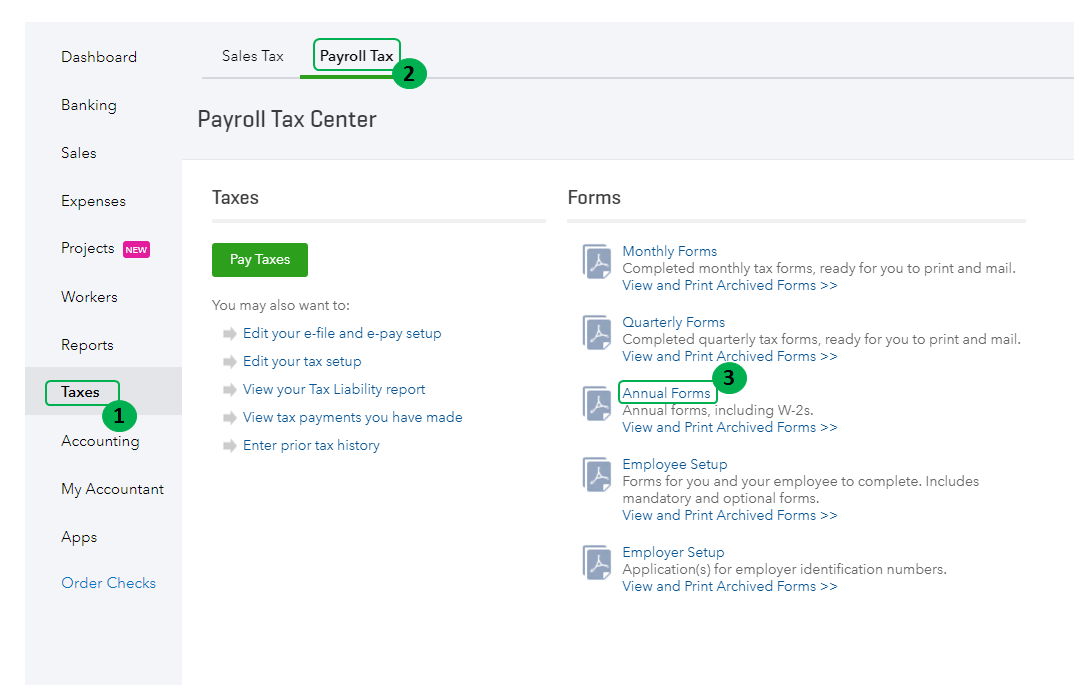Click the Employer Setup PDF icon
This screenshot has height=689, width=1087.
597,562
